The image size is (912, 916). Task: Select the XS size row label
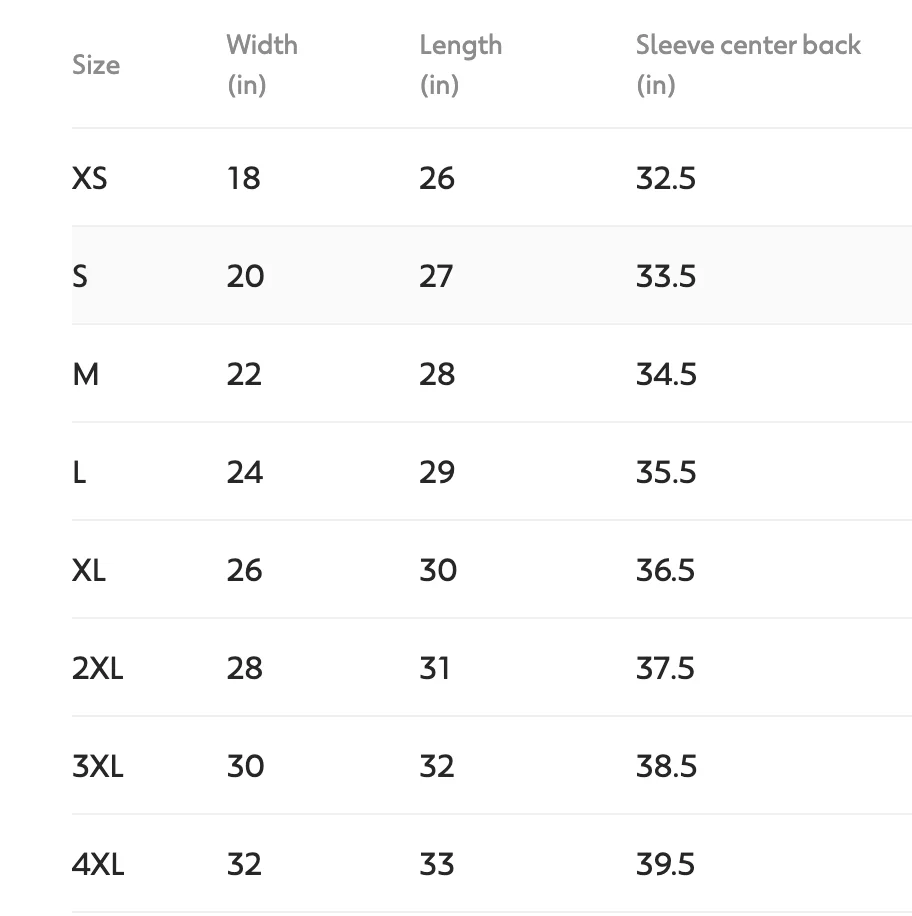pos(90,178)
